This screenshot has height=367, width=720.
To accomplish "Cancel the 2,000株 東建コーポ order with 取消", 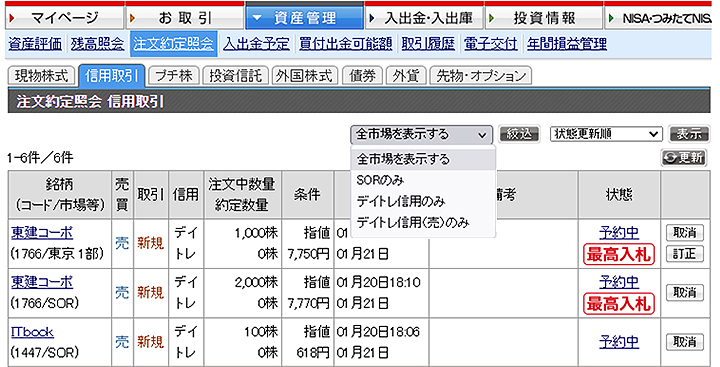I will pos(685,293).
